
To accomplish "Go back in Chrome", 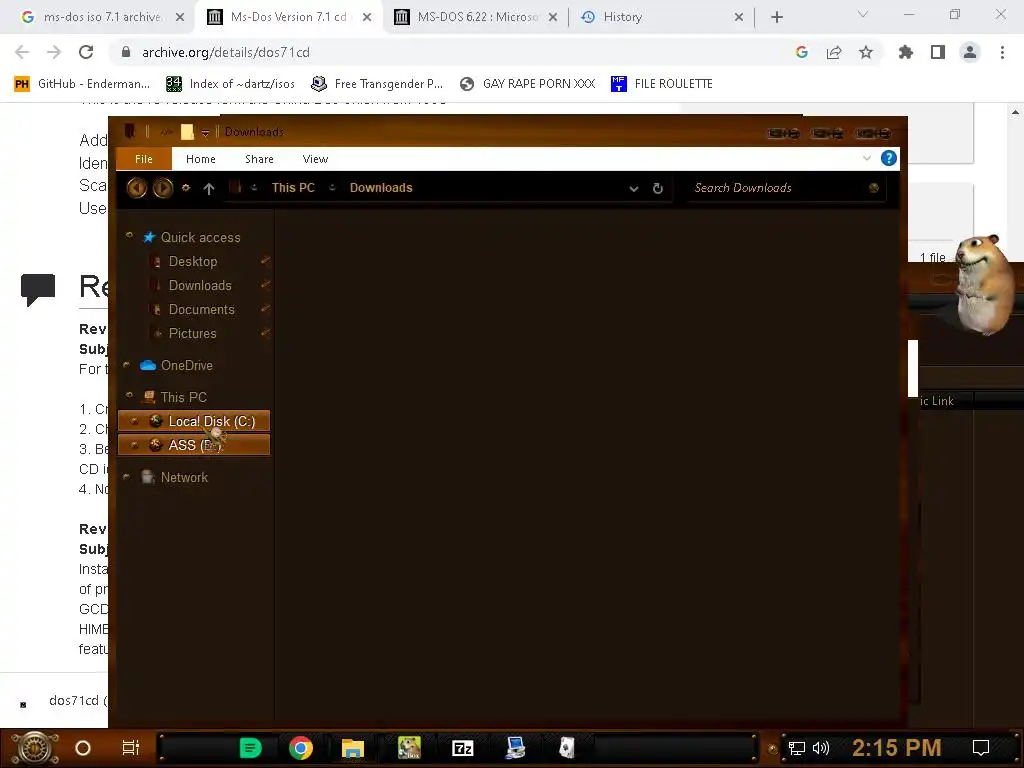I will pyautogui.click(x=22, y=52).
